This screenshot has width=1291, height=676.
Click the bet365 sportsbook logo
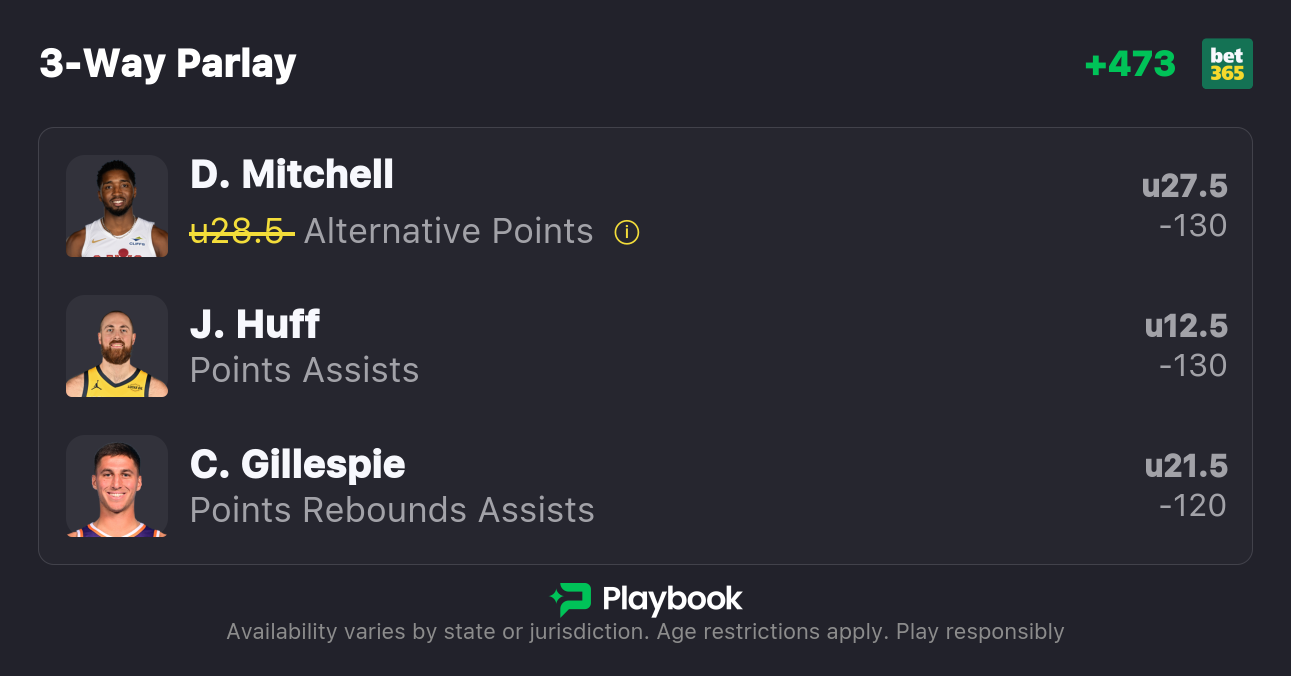[x=1227, y=64]
